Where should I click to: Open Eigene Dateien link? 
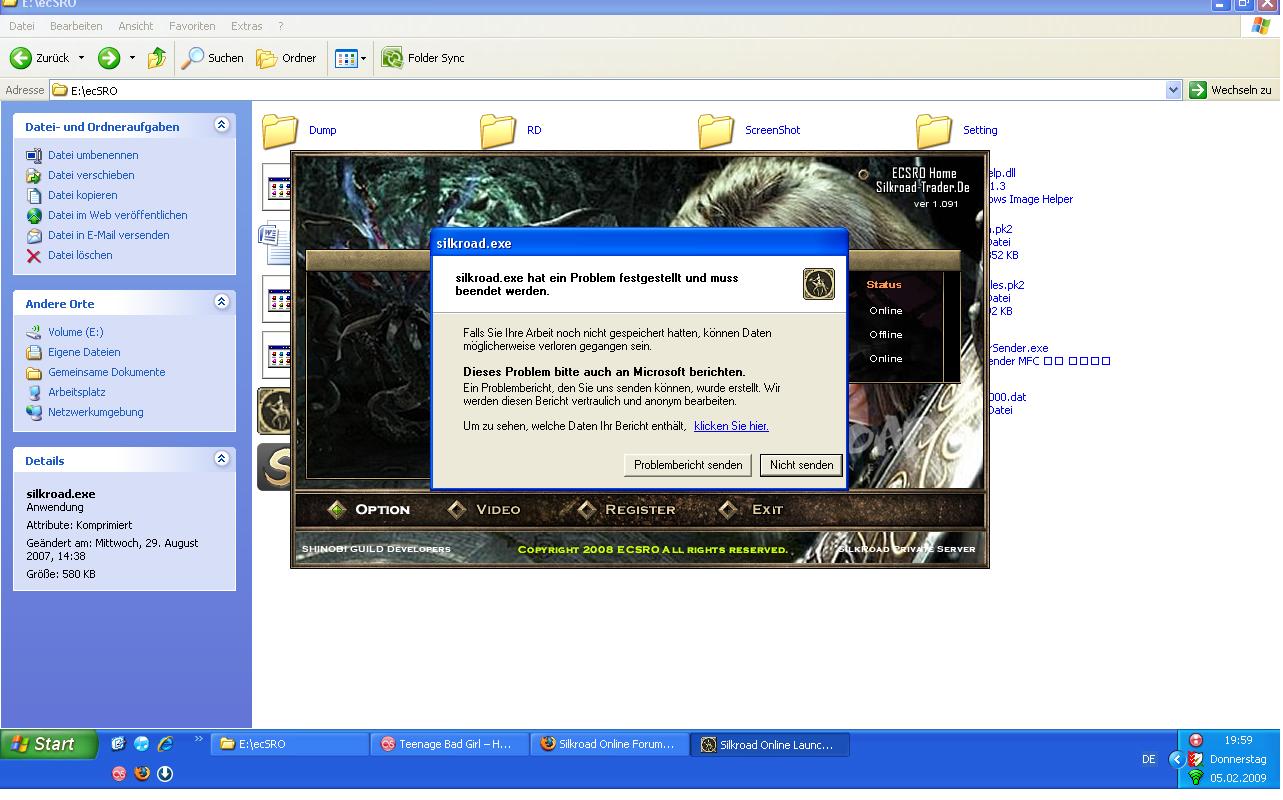[84, 352]
